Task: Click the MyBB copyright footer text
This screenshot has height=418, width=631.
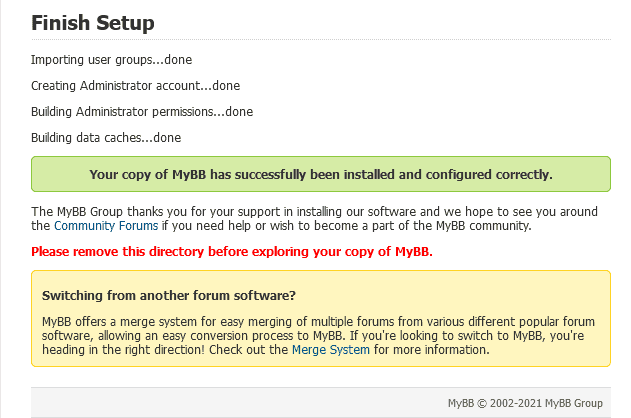Action: point(525,403)
